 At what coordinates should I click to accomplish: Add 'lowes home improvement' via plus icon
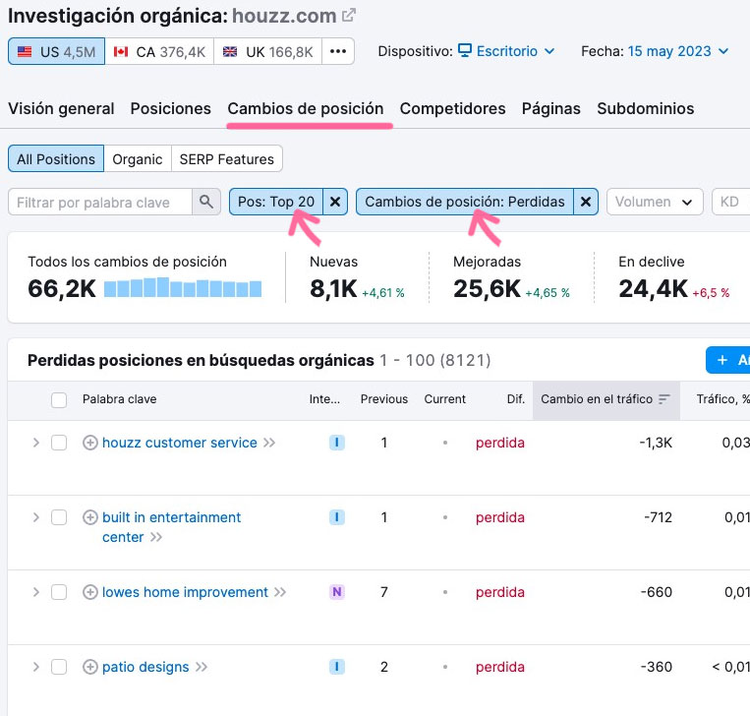pos(90,592)
